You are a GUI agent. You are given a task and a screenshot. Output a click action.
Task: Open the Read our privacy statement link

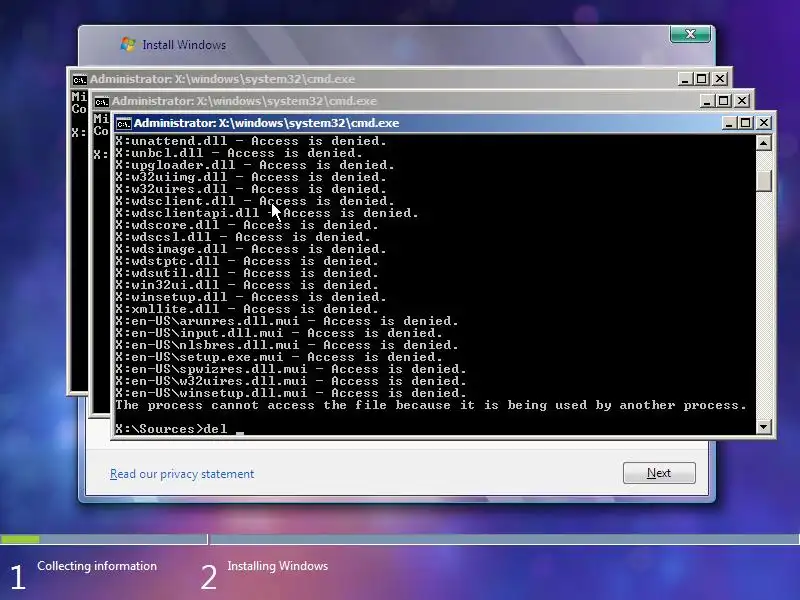pos(182,474)
